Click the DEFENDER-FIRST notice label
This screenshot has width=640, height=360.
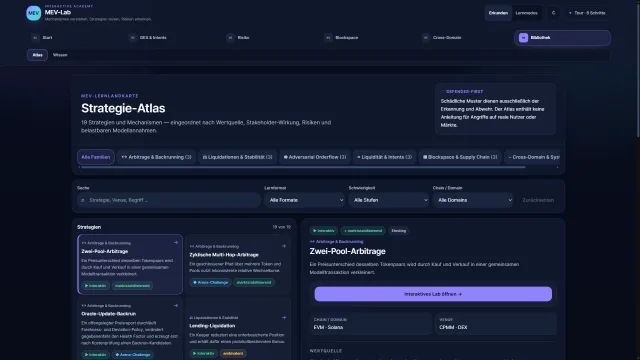tap(464, 91)
